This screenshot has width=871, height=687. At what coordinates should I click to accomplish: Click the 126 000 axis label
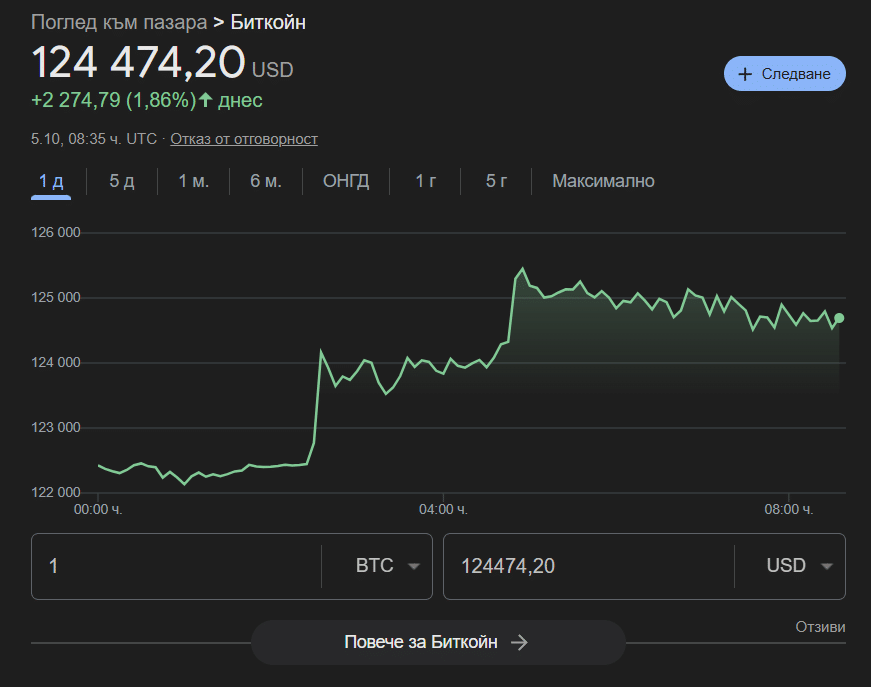pyautogui.click(x=56, y=233)
